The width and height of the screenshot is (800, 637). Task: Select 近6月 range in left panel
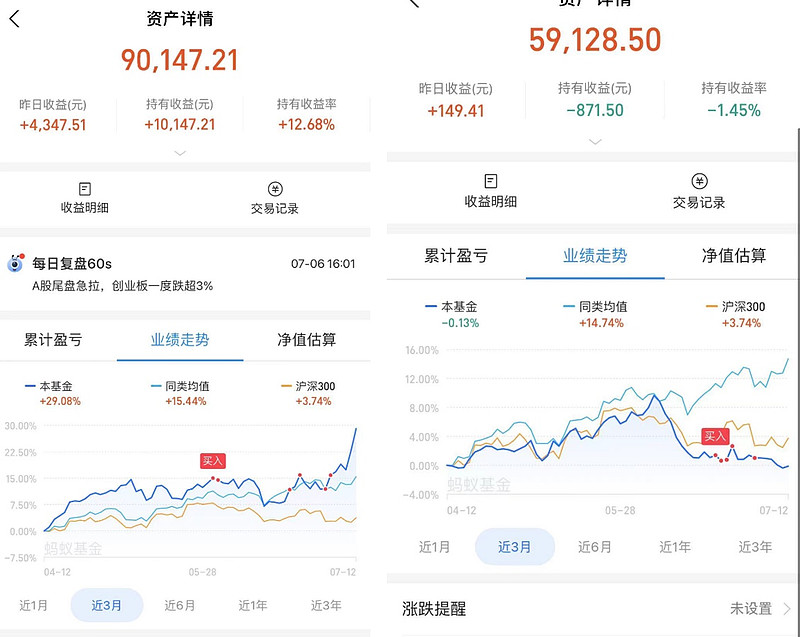(x=180, y=605)
